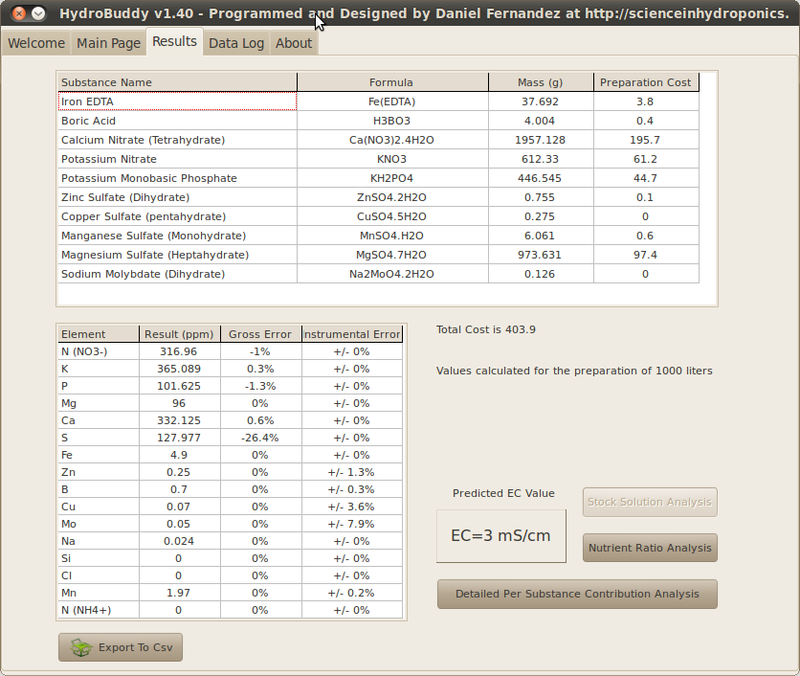This screenshot has height=676, width=800.
Task: Click the green box icon on Export To Csv
Action: tap(81, 647)
